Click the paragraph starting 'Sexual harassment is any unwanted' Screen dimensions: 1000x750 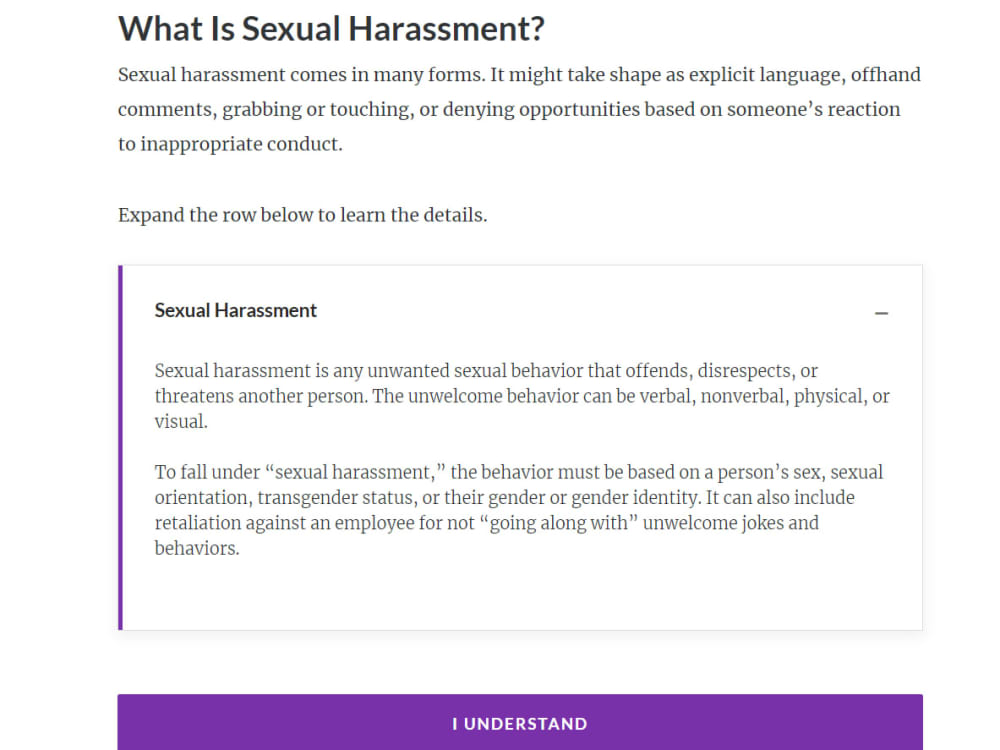522,396
